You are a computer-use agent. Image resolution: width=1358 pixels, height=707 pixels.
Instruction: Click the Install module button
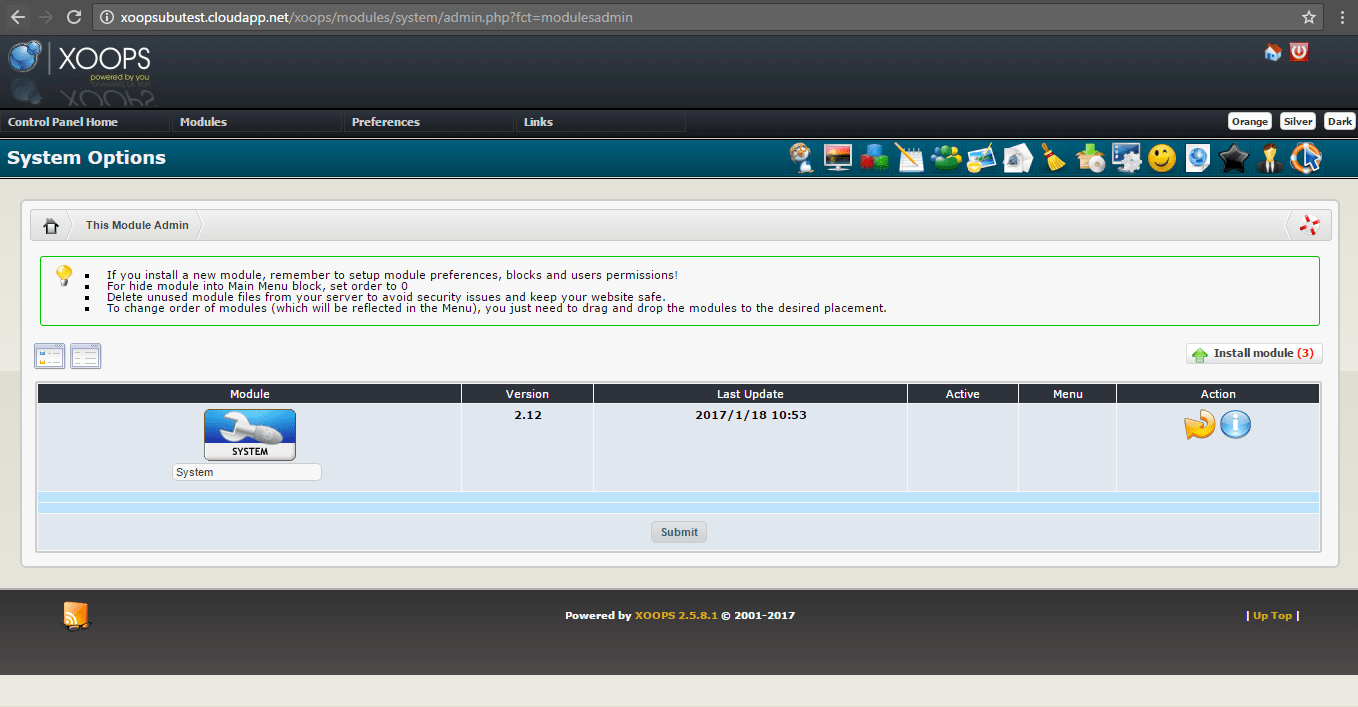click(x=1254, y=354)
